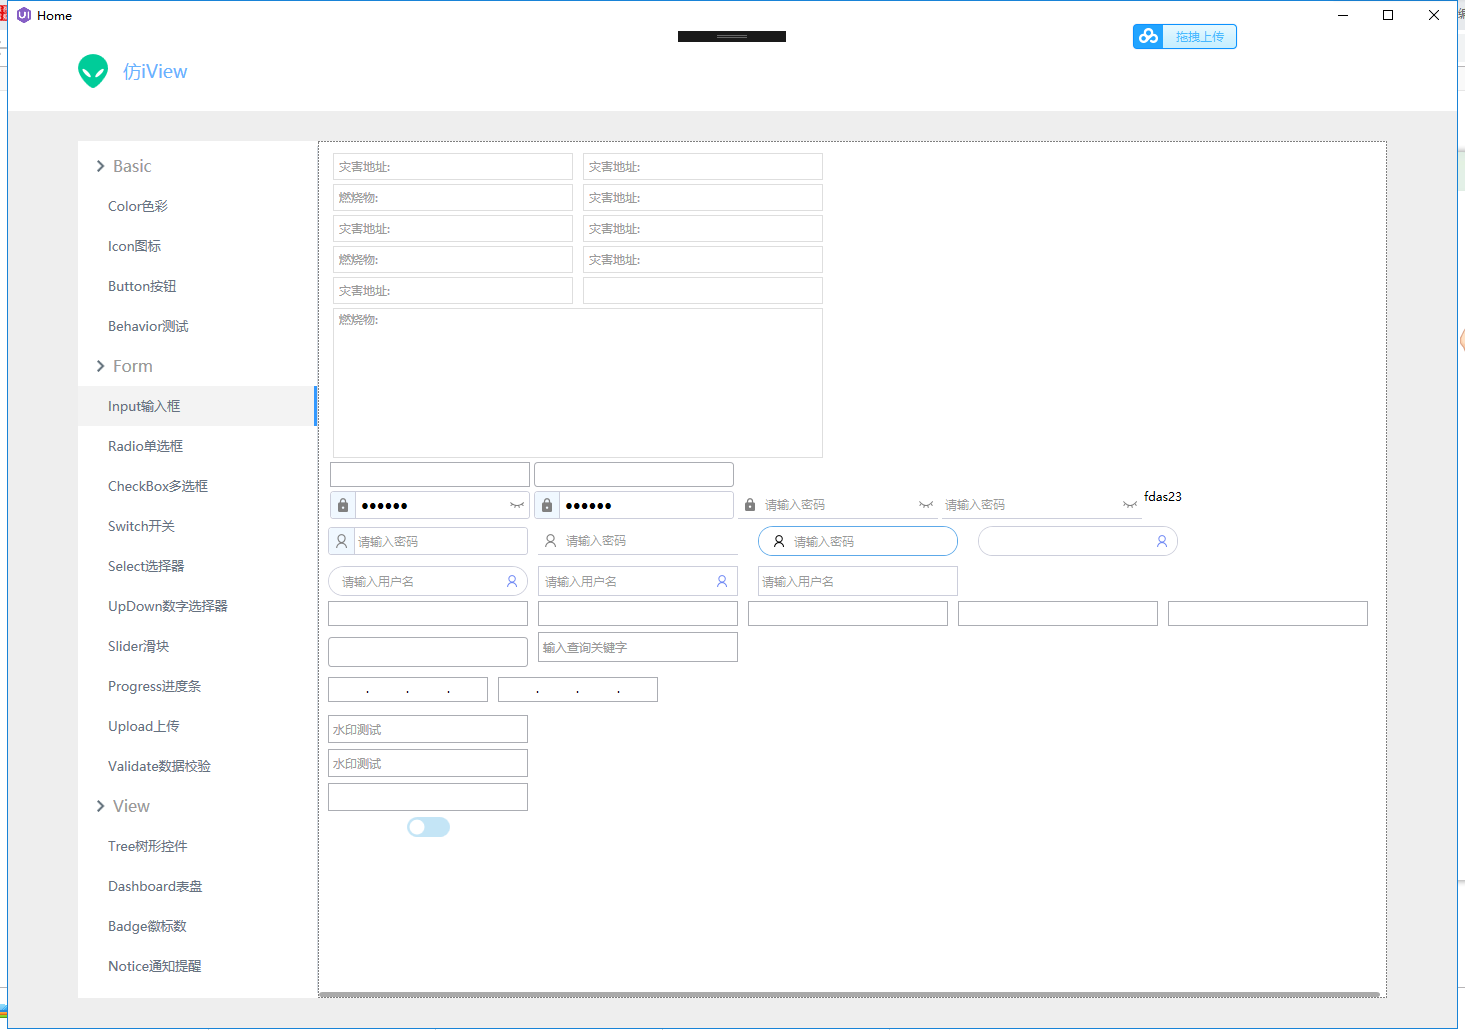Image resolution: width=1465 pixels, height=1036 pixels.
Task: Click blue user icon in the empty rounded field
Action: click(x=1162, y=541)
